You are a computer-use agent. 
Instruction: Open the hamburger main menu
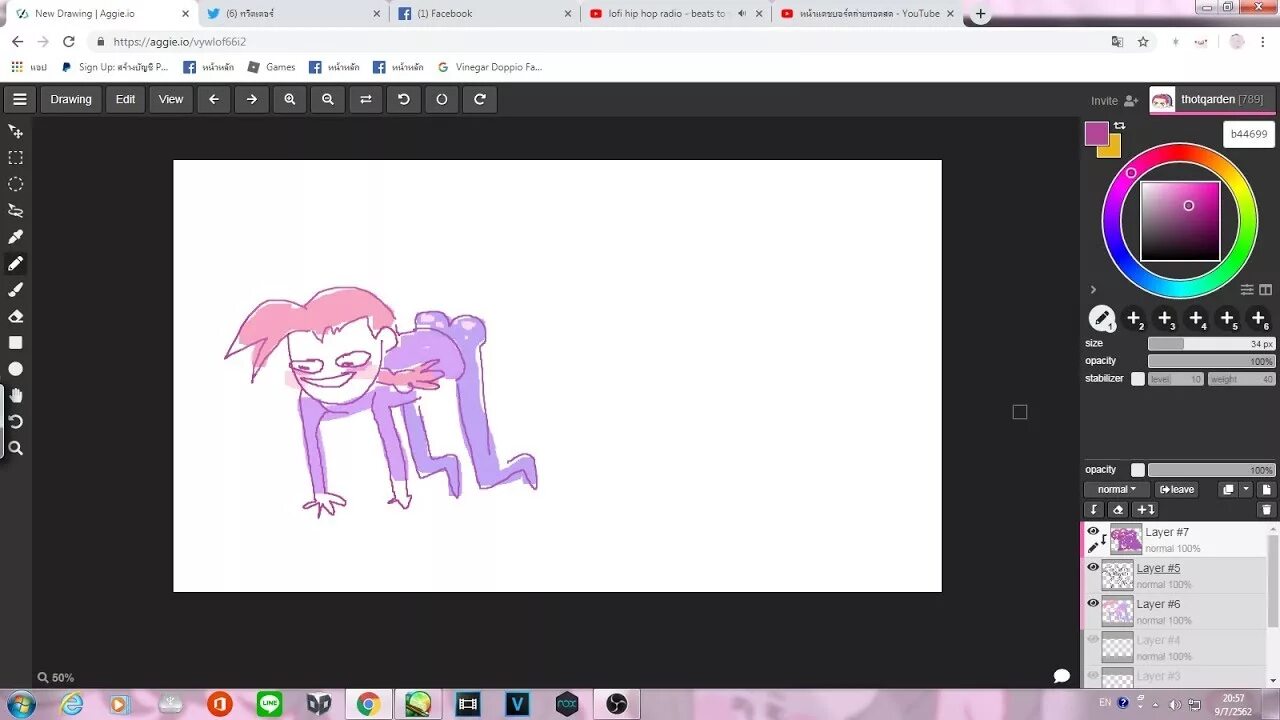pyautogui.click(x=19, y=99)
